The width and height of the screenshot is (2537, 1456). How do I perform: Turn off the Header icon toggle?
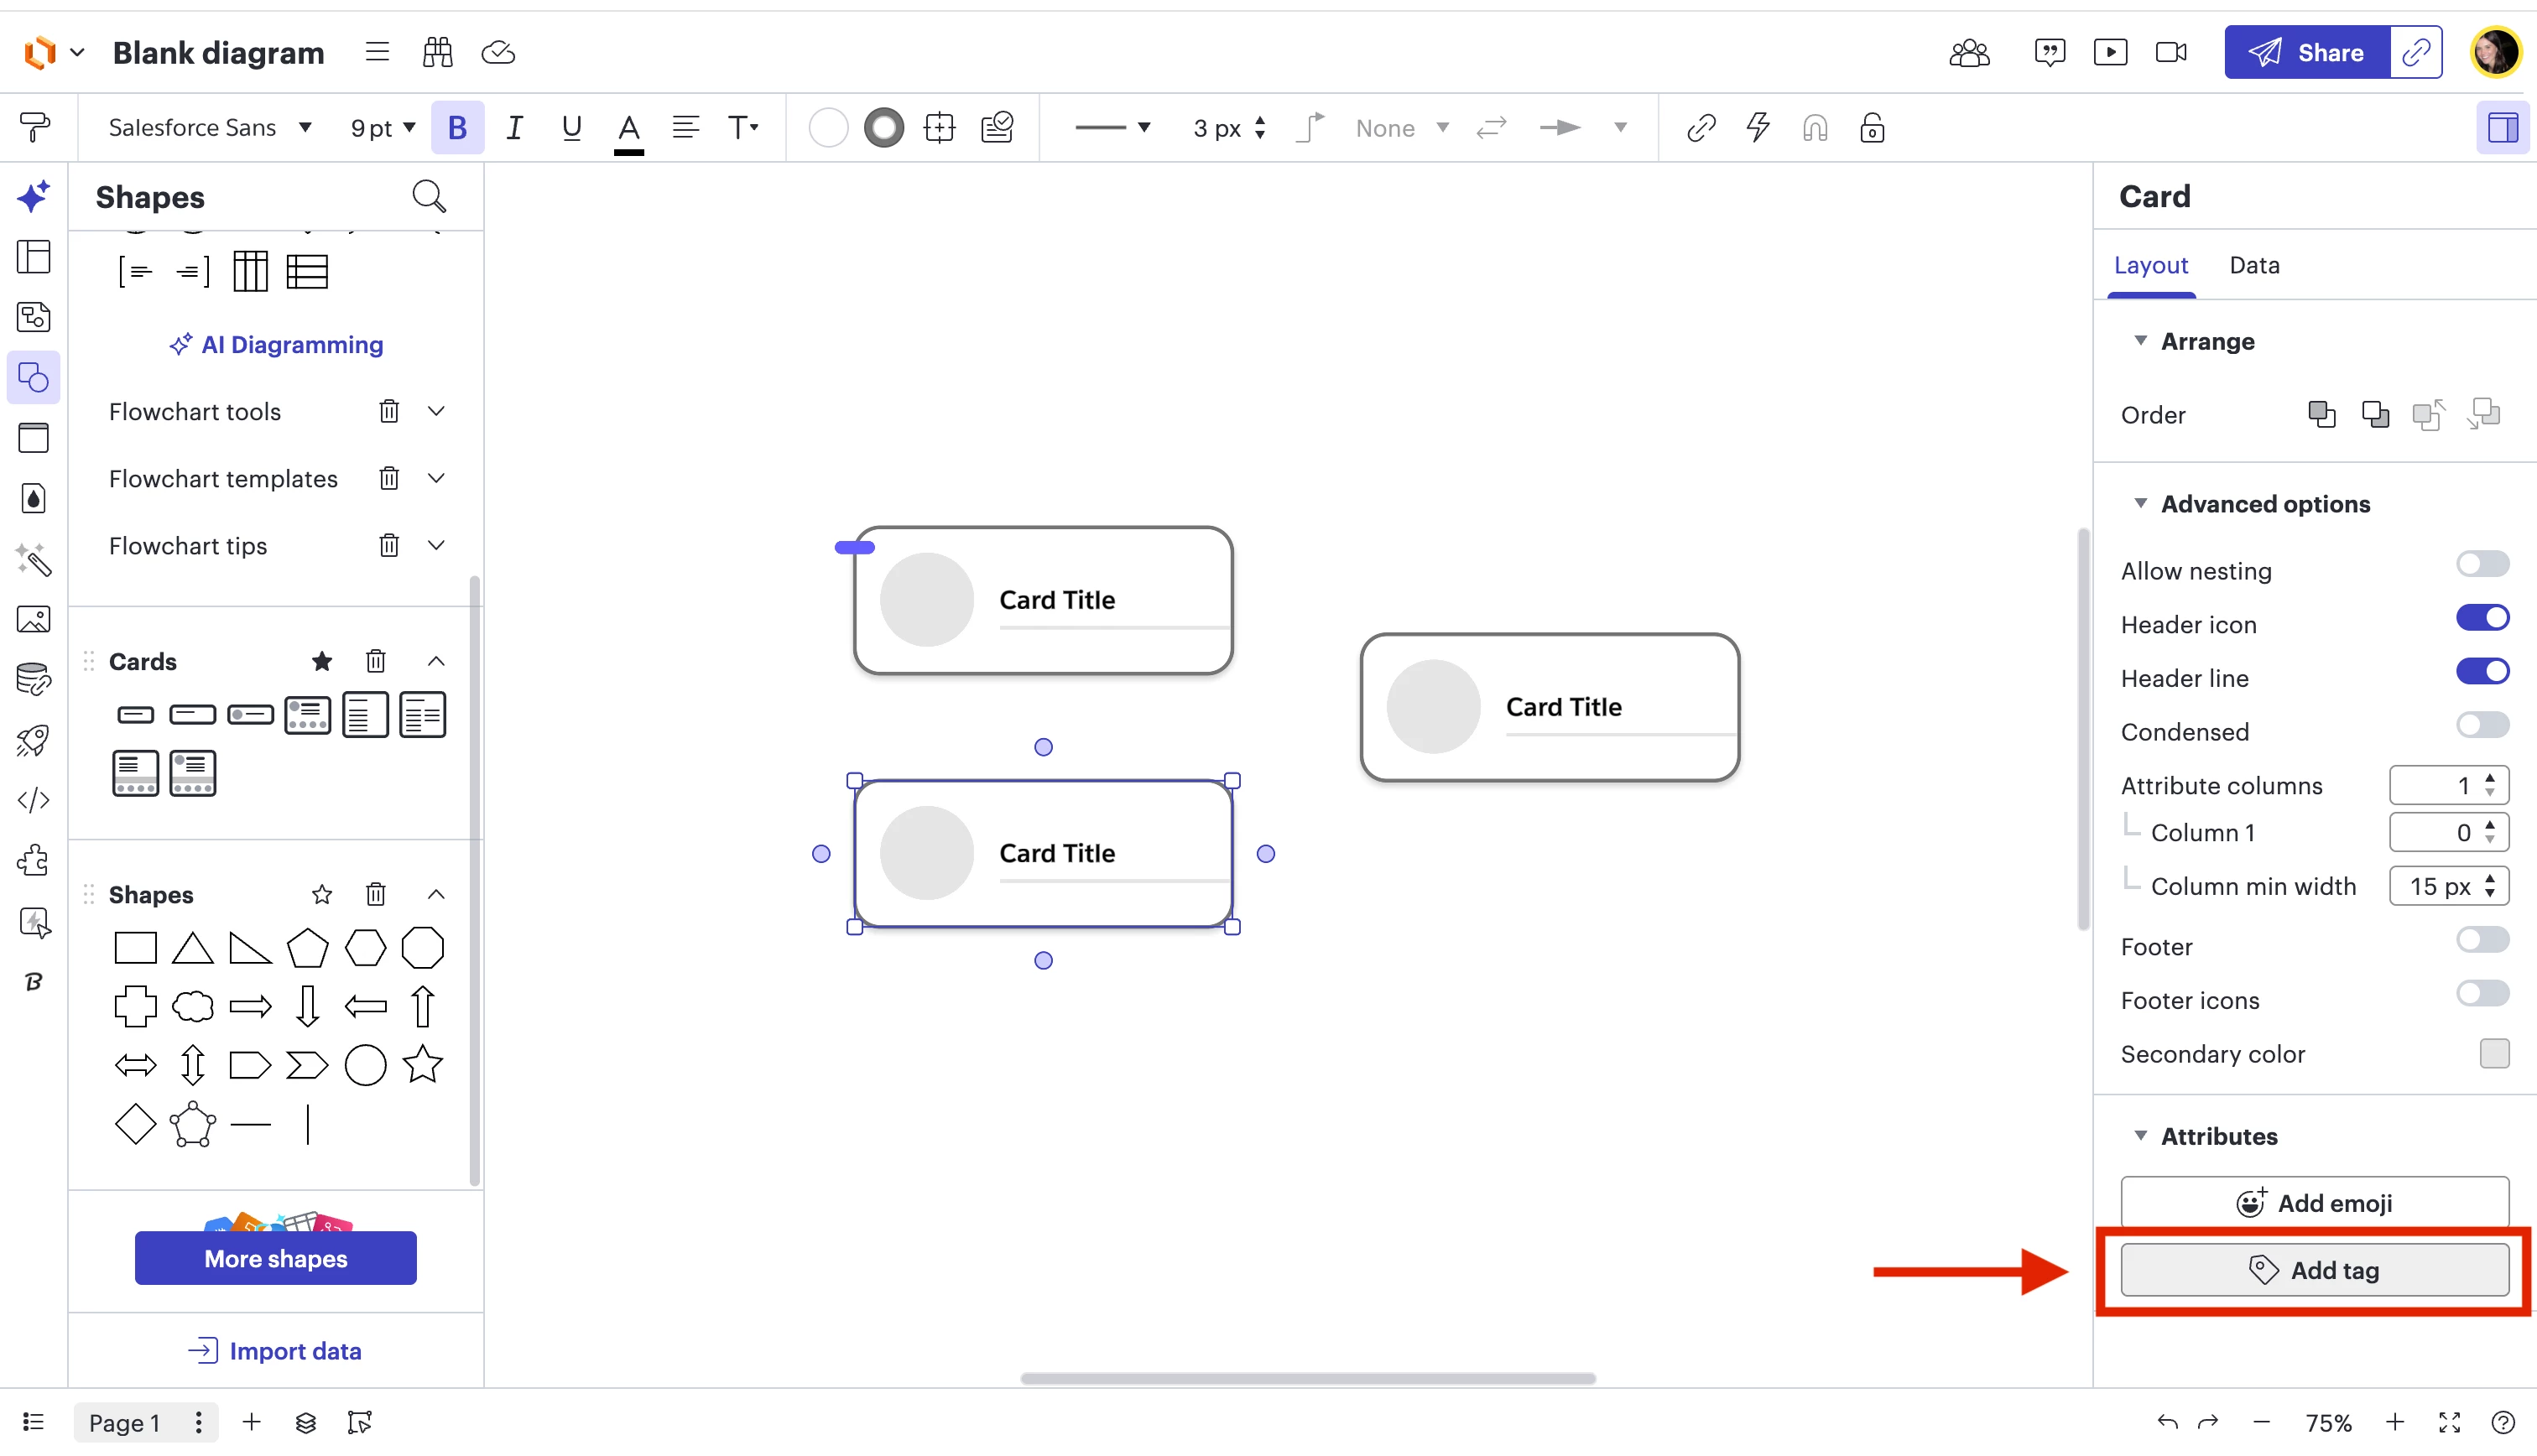coord(2482,618)
